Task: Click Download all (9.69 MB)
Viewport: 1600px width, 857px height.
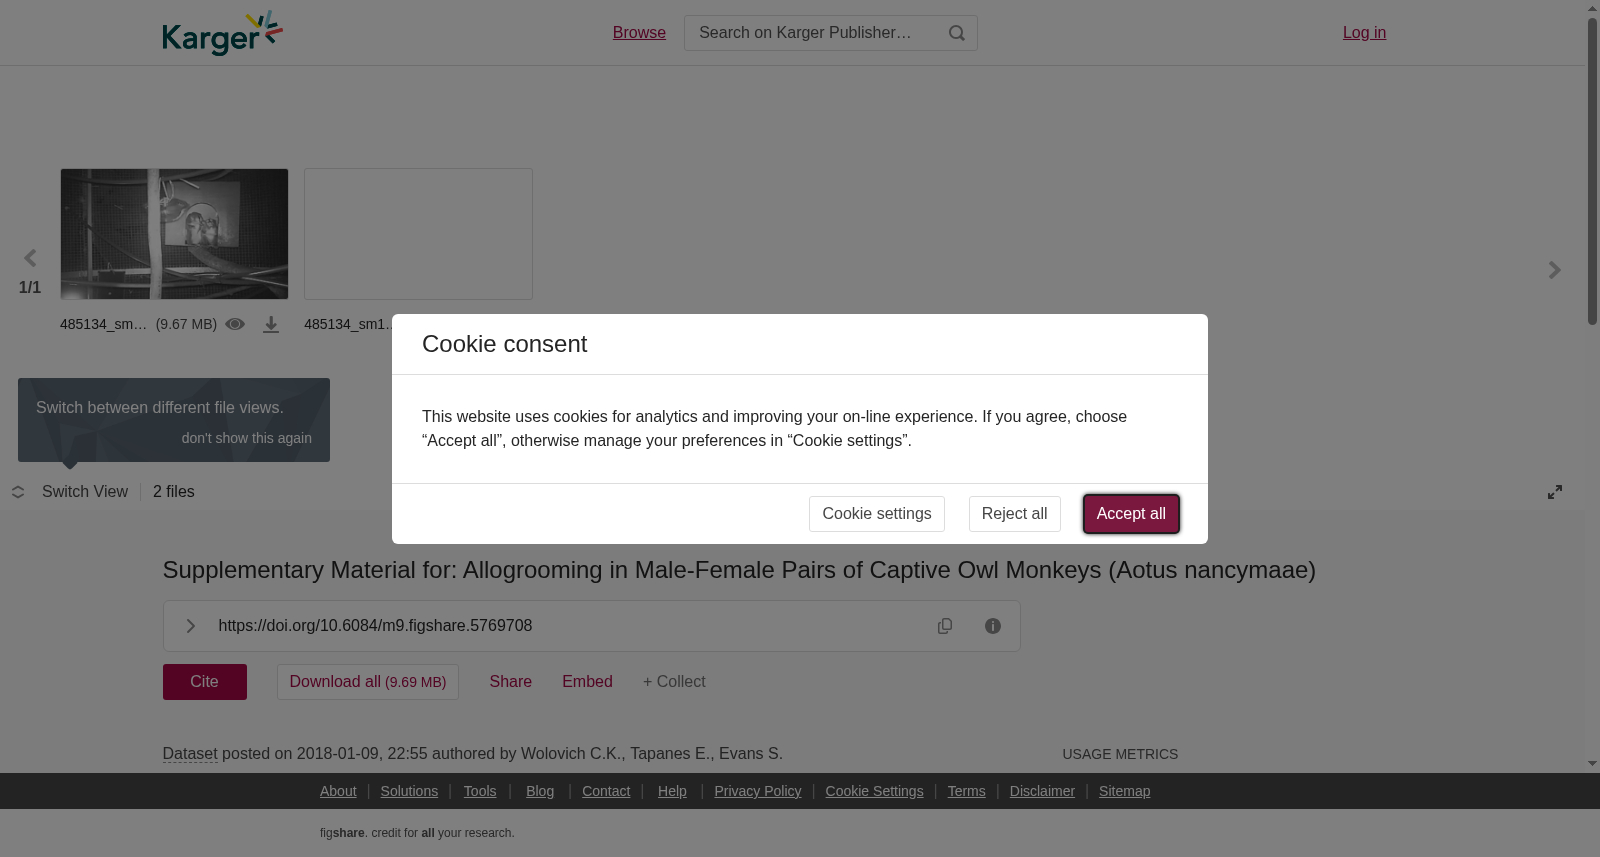Action: (x=368, y=682)
